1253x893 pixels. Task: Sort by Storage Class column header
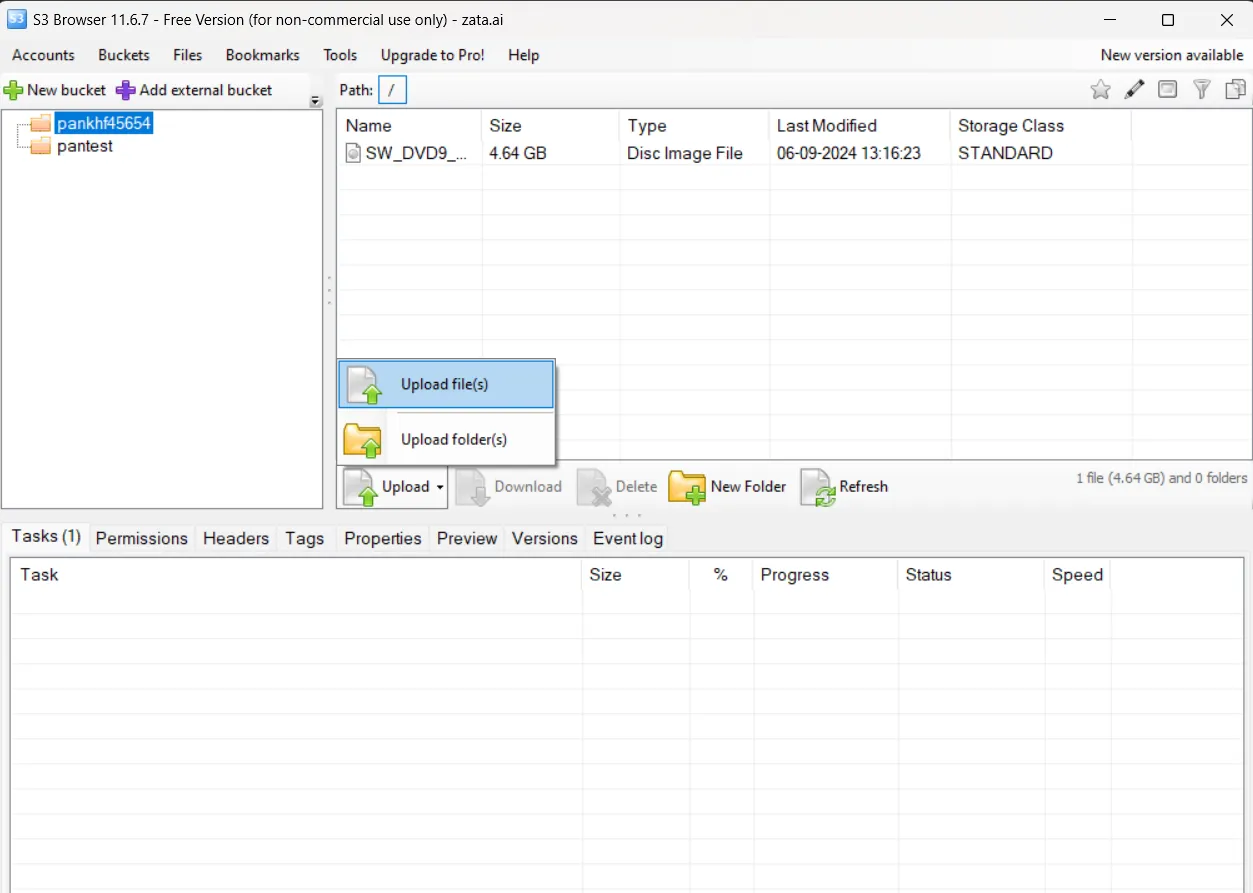click(1041, 126)
